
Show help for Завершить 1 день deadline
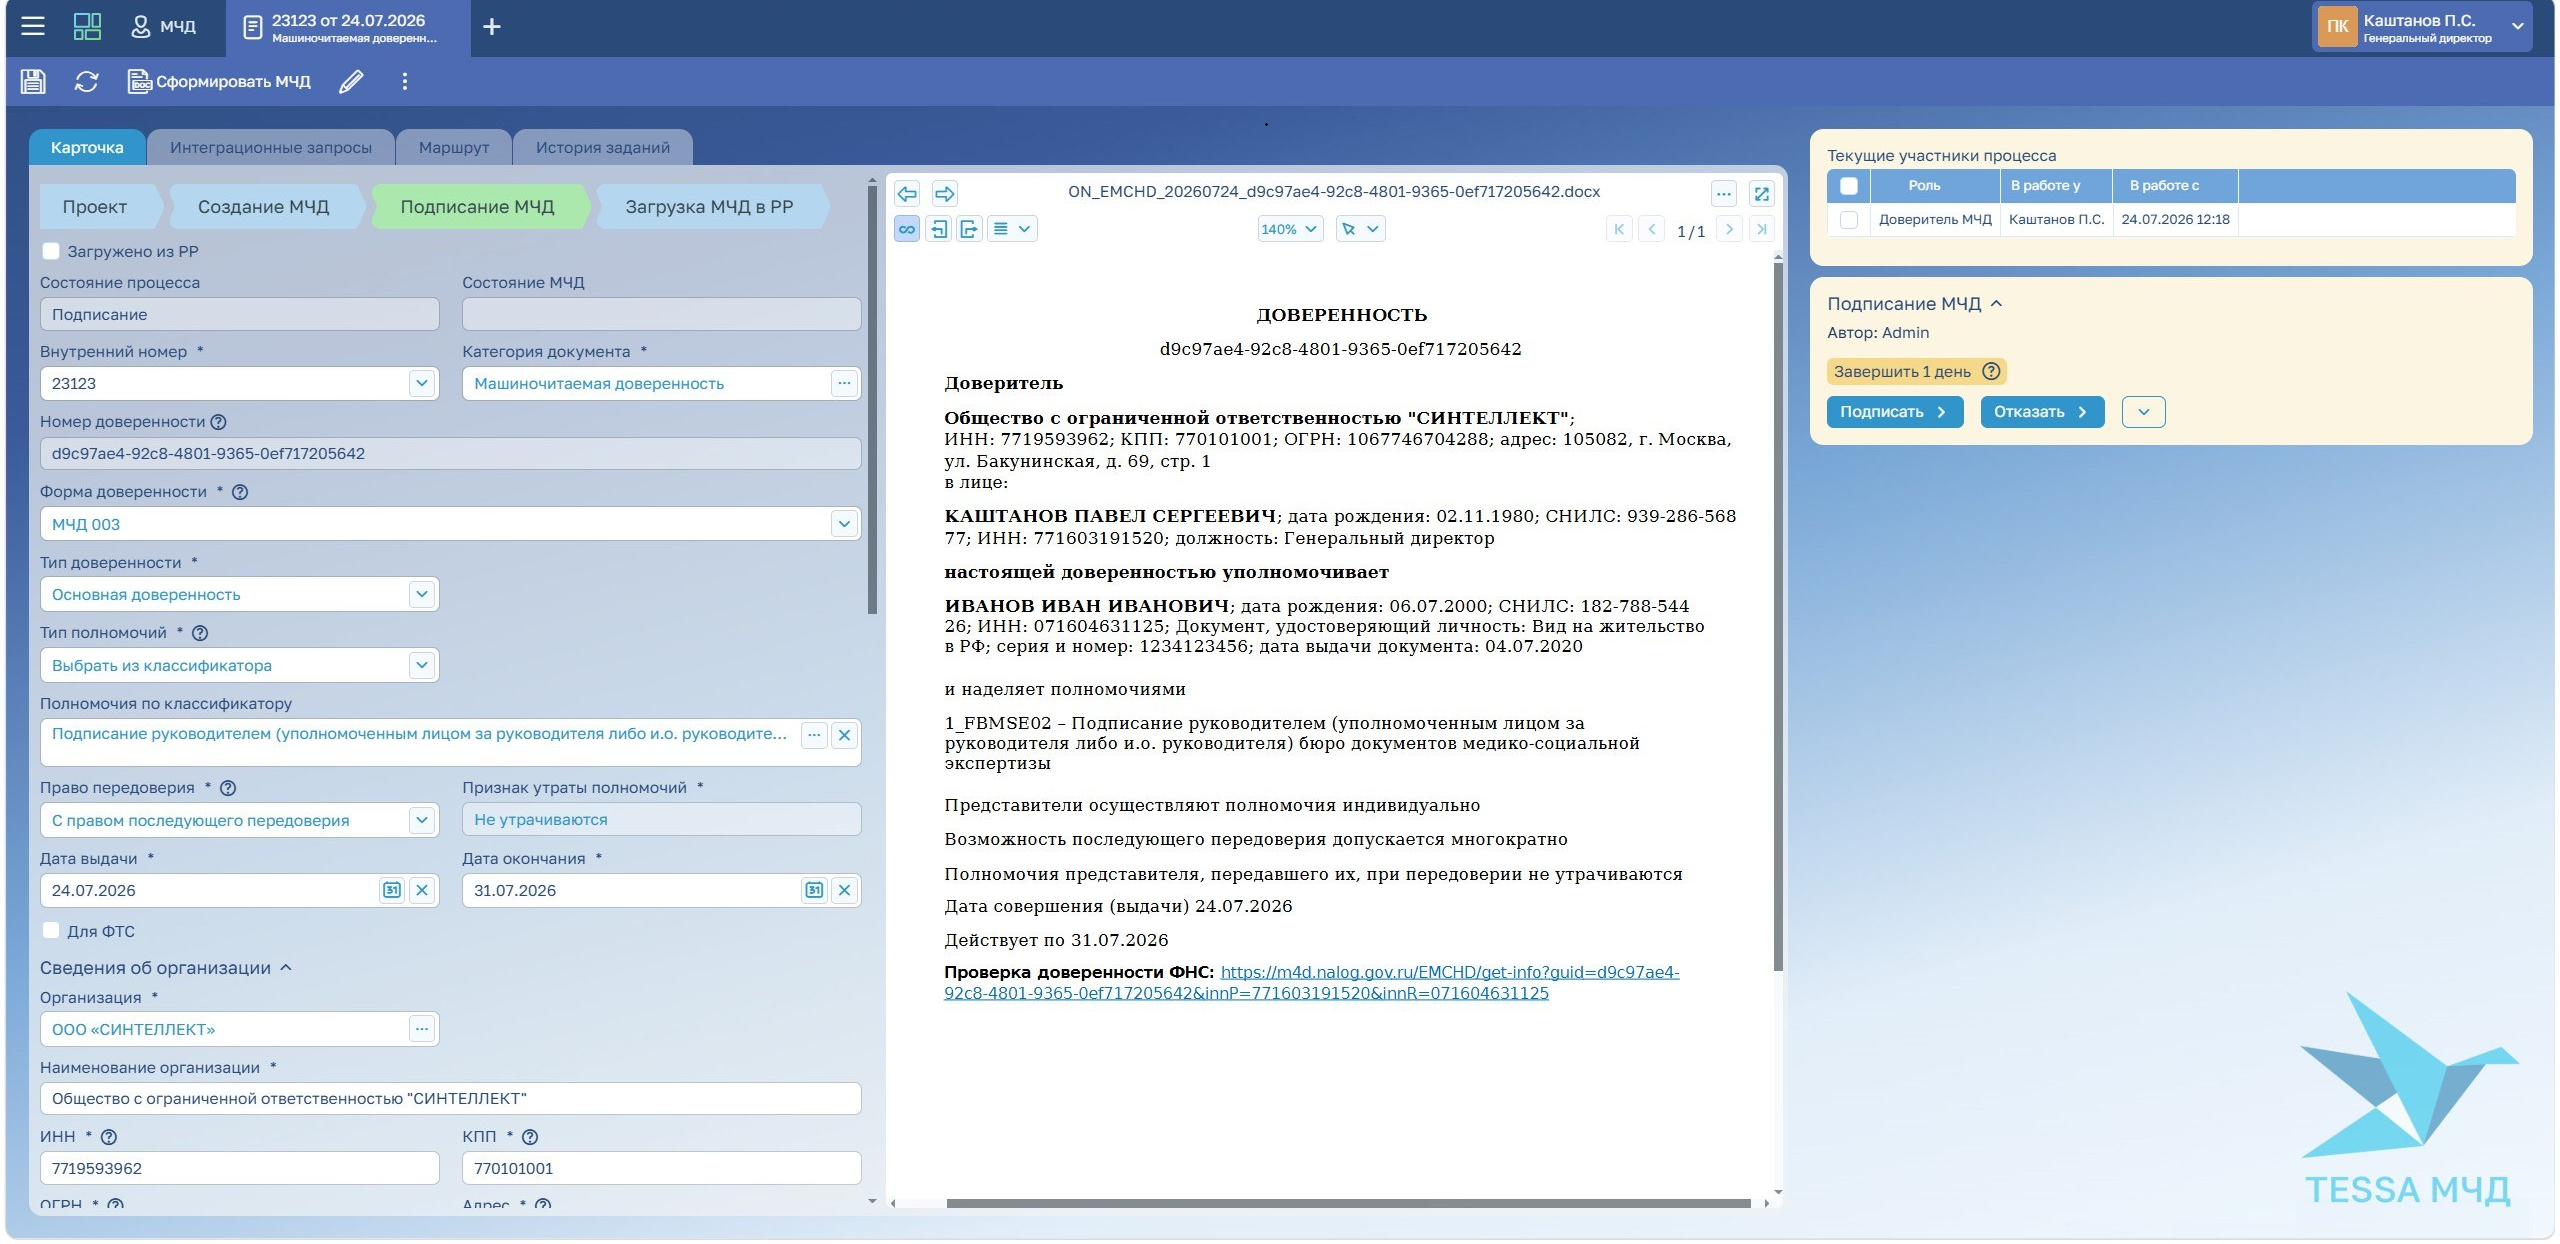[1991, 371]
